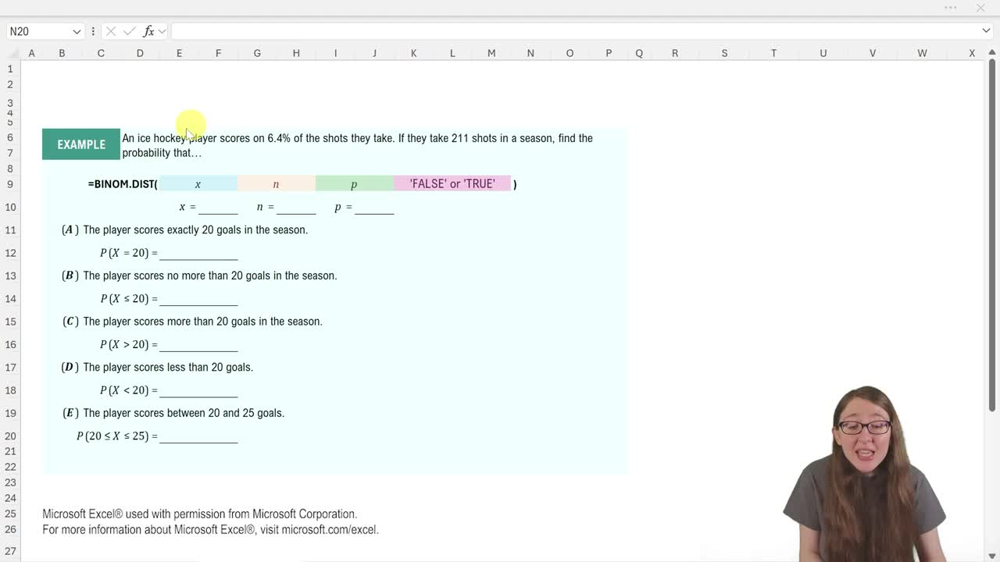Screen dimensions: 1000x562
Task: Click the P(X < 20) answer blank
Action: pos(198,391)
